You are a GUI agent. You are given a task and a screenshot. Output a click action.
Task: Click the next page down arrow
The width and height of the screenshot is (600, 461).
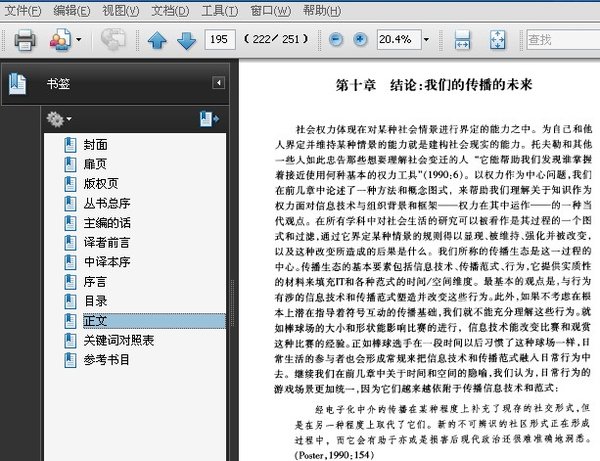pos(186,41)
